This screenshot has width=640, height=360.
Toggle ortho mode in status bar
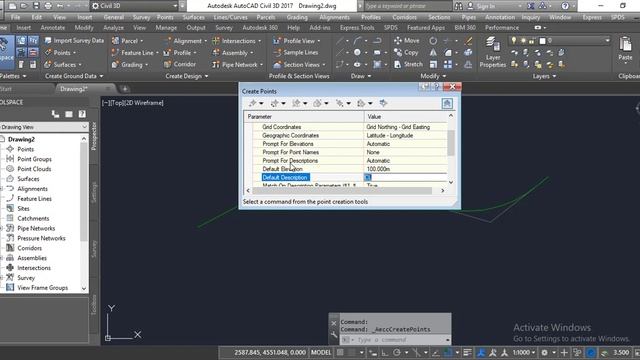click(384, 352)
